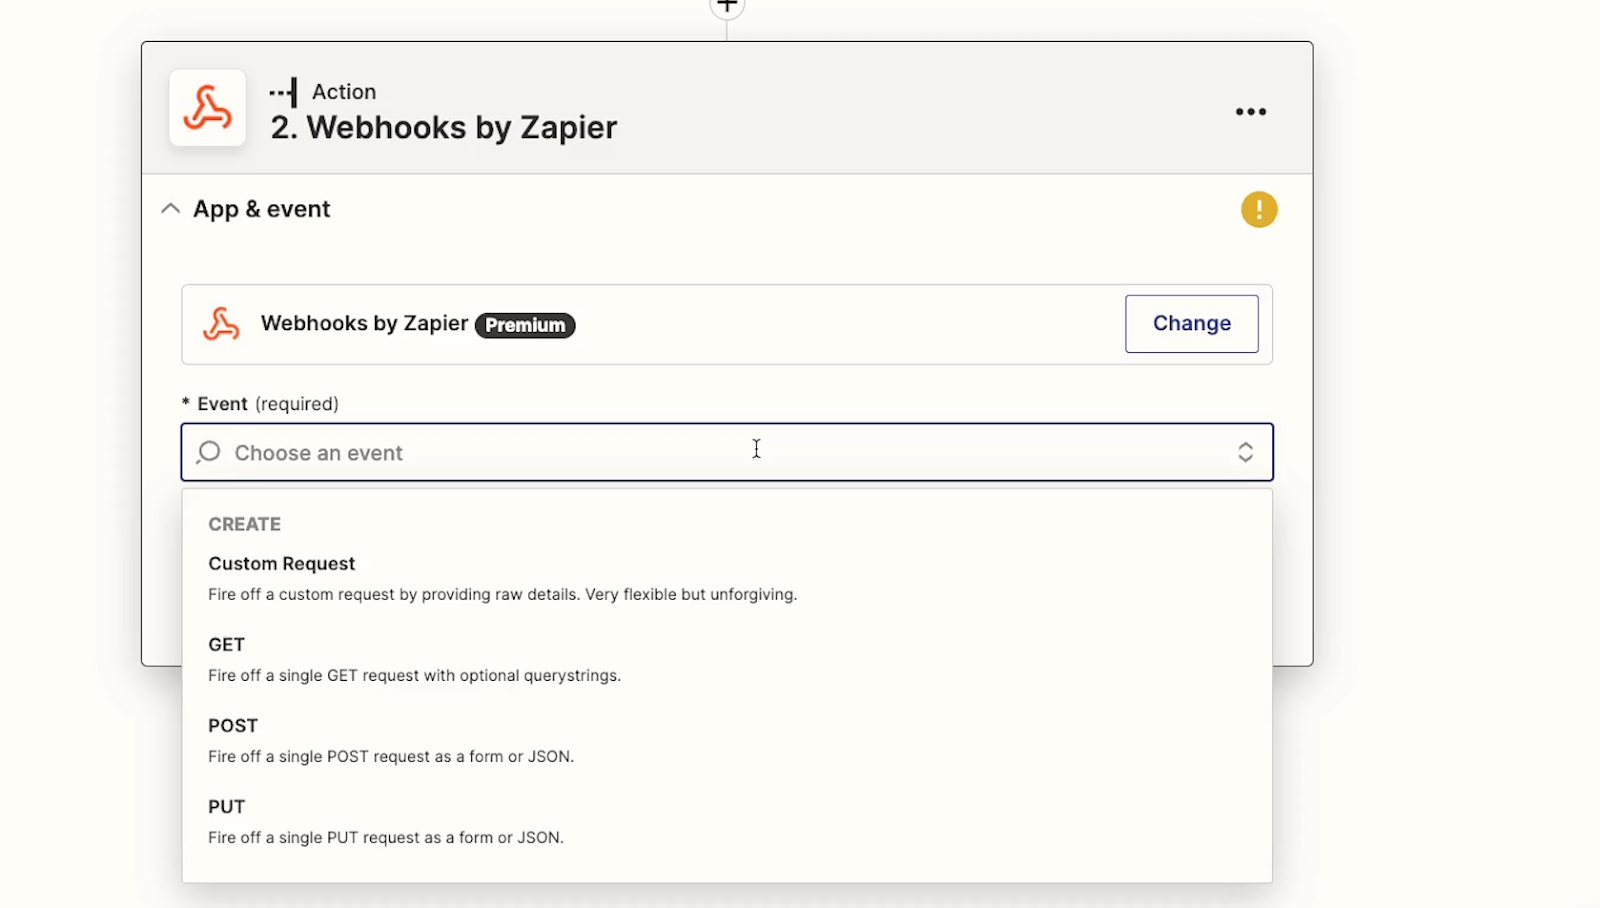Click the Premium badge

click(525, 325)
